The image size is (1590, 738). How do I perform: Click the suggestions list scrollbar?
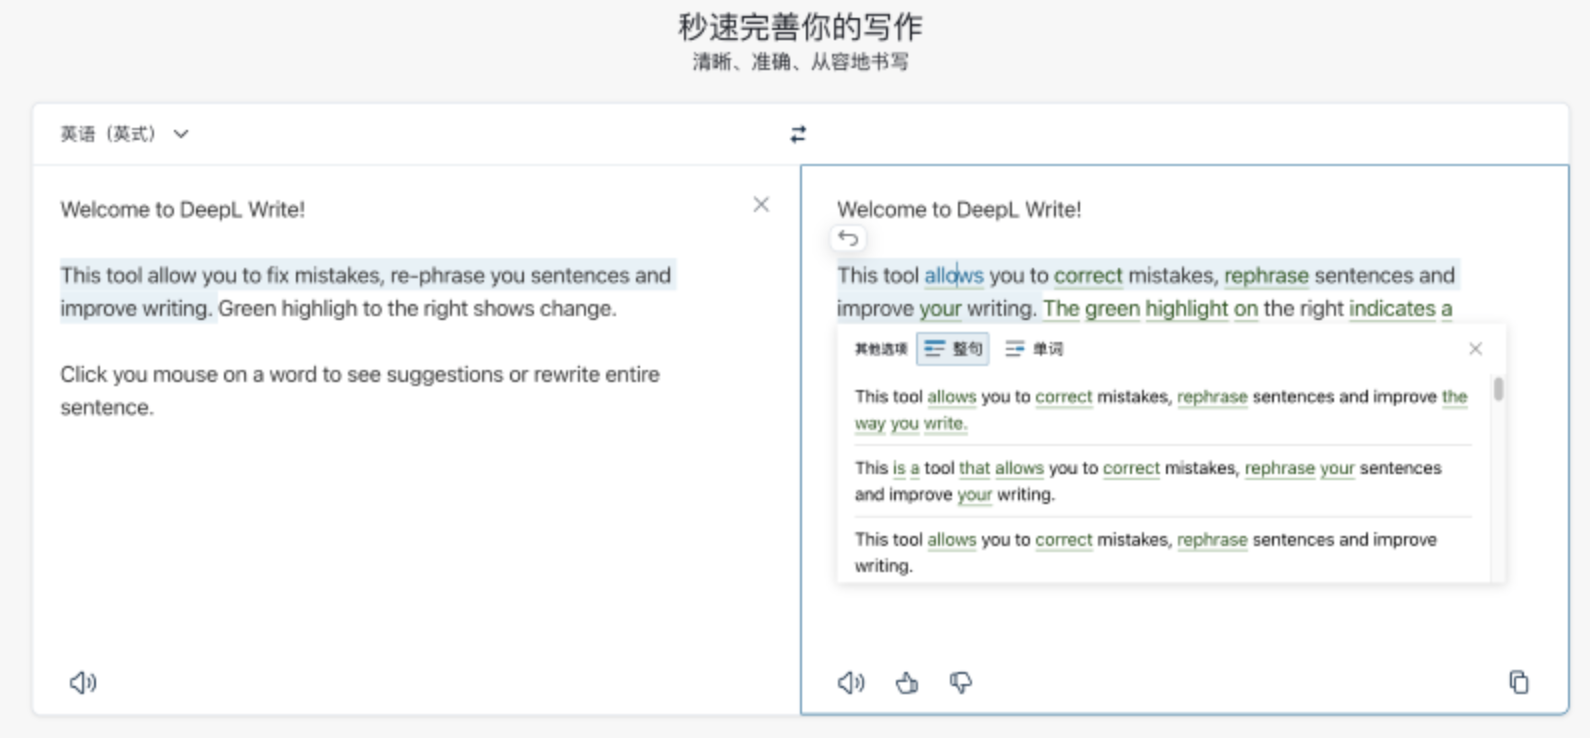1497,390
